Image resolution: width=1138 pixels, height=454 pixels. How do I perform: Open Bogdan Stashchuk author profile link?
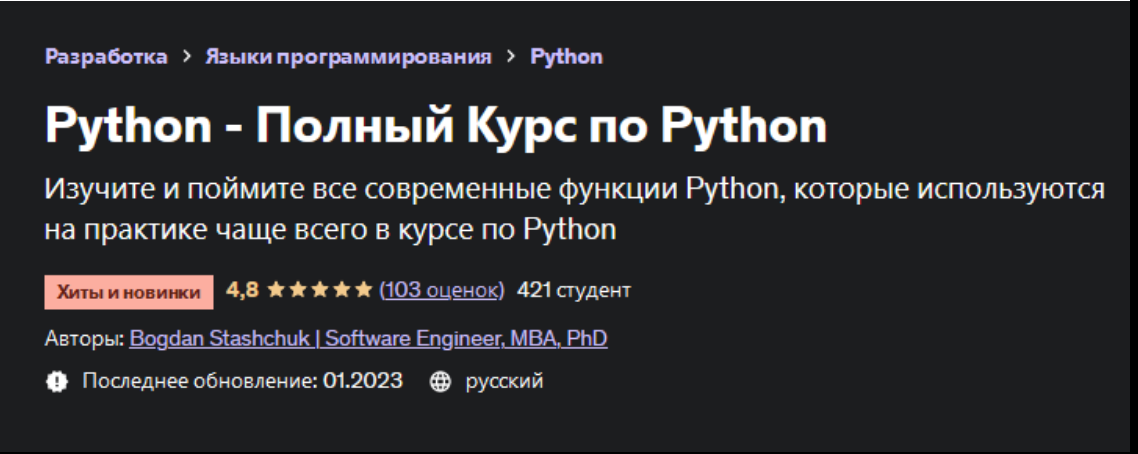point(369,339)
